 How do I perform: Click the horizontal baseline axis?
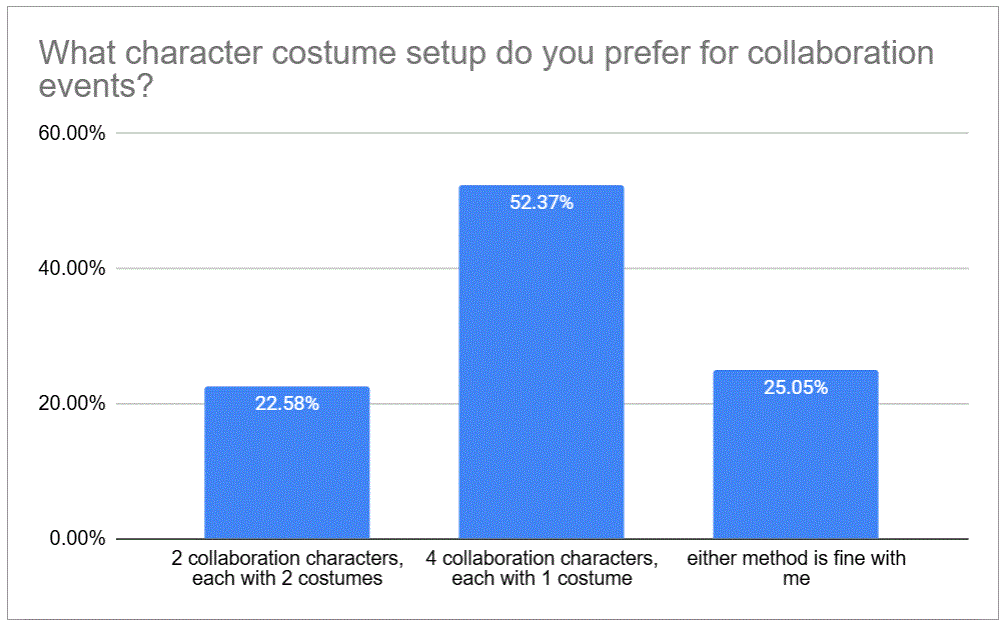click(x=542, y=539)
